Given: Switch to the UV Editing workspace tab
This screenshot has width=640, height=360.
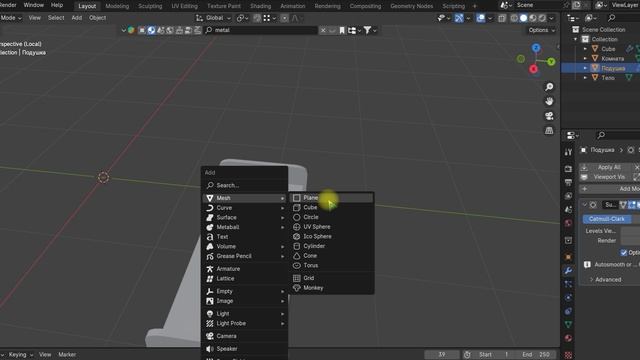Looking at the screenshot, I should pyautogui.click(x=184, y=6).
